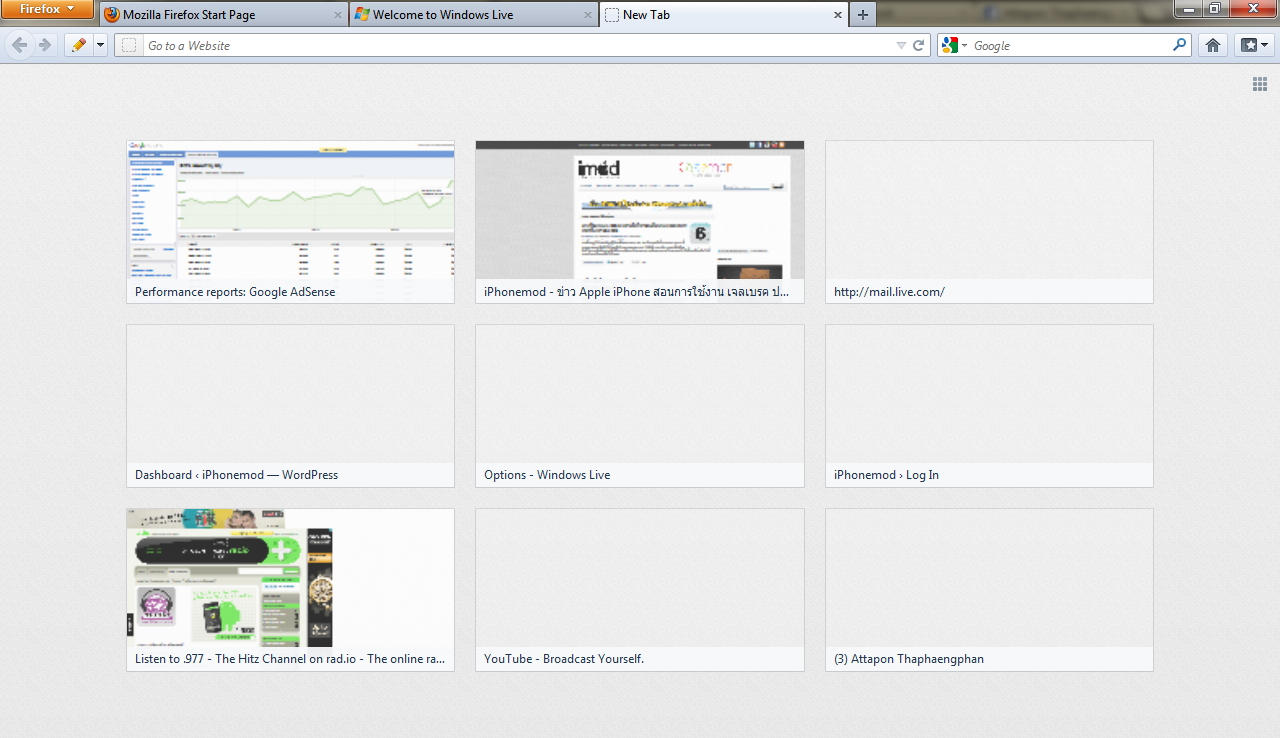This screenshot has height=738, width=1280.
Task: Open the orange Firefox menu button
Action: point(47,9)
